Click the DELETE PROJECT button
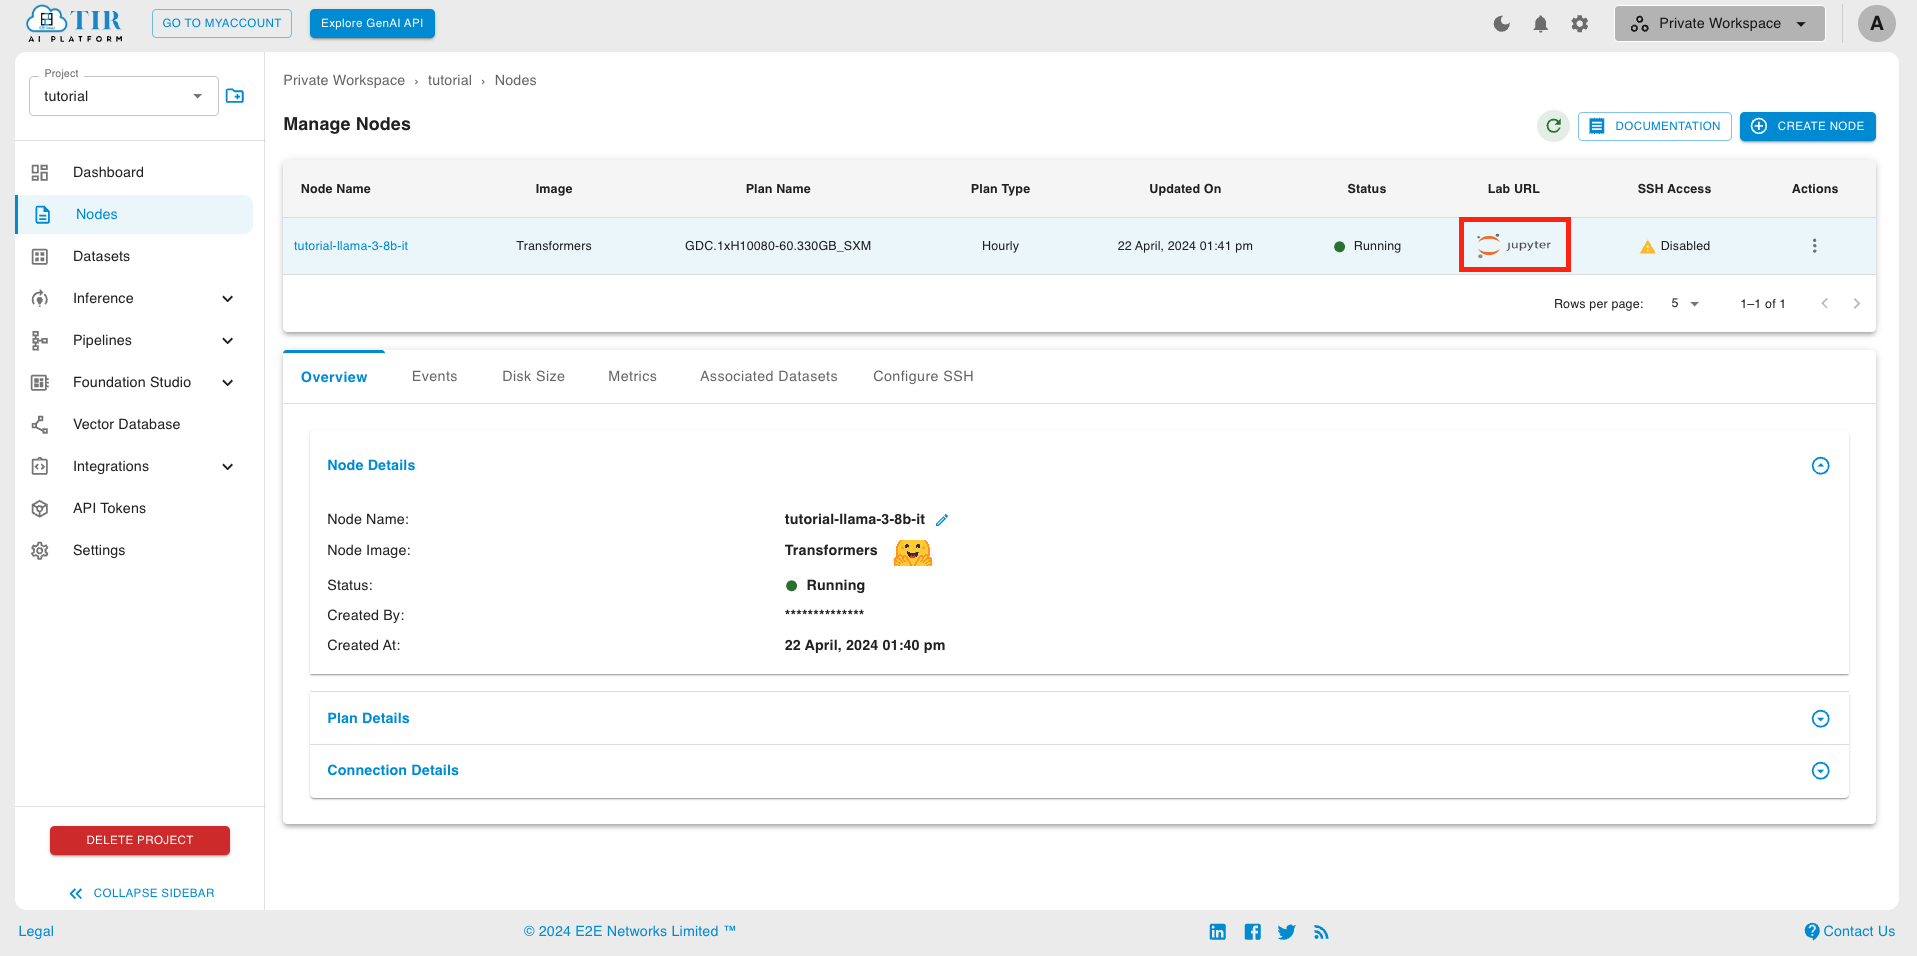This screenshot has height=956, width=1917. pos(140,840)
